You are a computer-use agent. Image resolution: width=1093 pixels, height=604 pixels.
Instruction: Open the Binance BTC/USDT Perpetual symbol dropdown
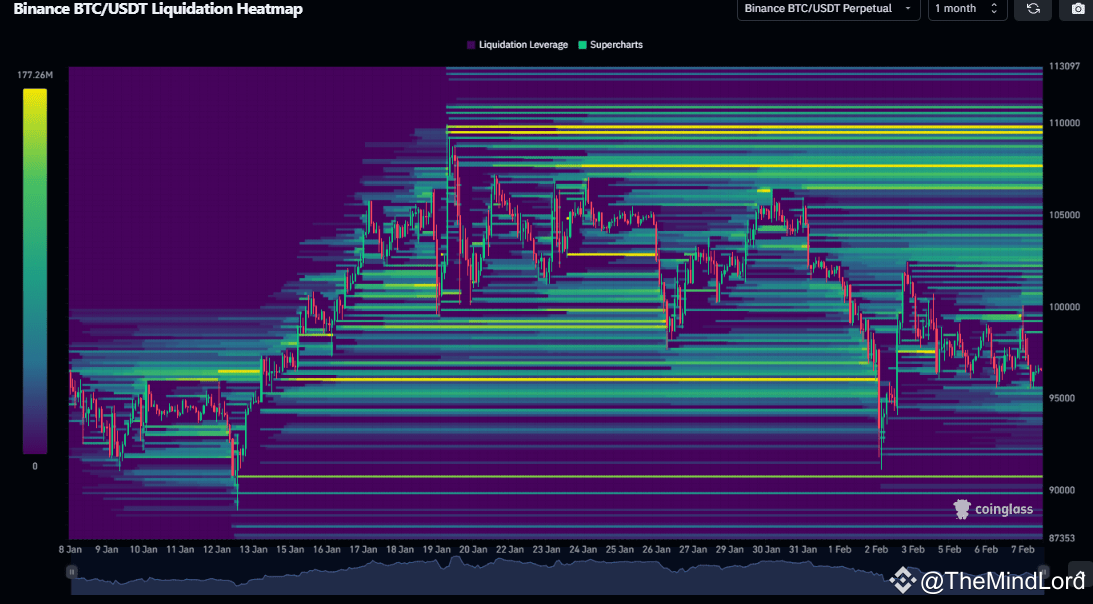click(828, 9)
